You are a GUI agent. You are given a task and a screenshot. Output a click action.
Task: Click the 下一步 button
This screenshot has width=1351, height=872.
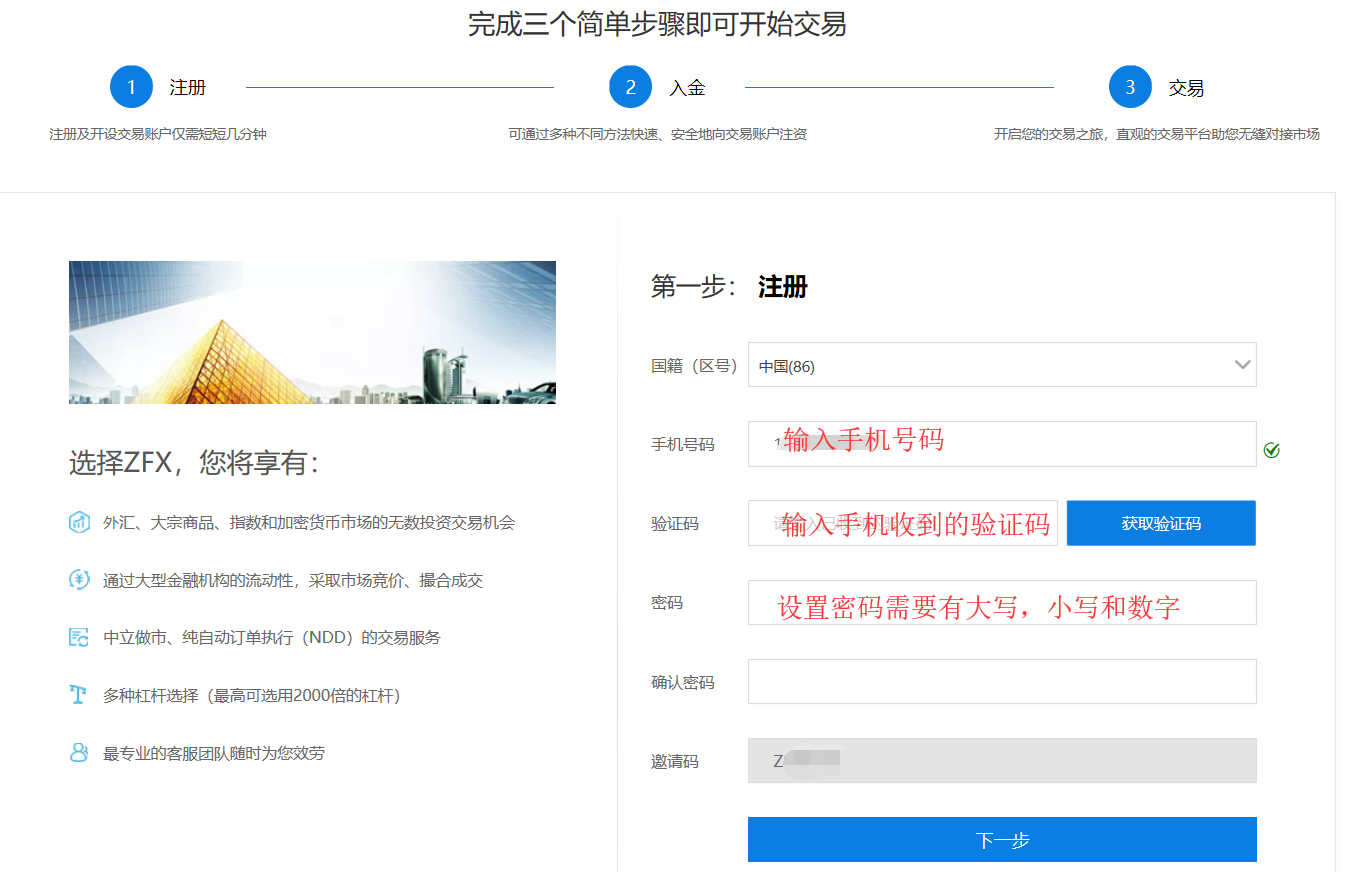pyautogui.click(x=1001, y=840)
